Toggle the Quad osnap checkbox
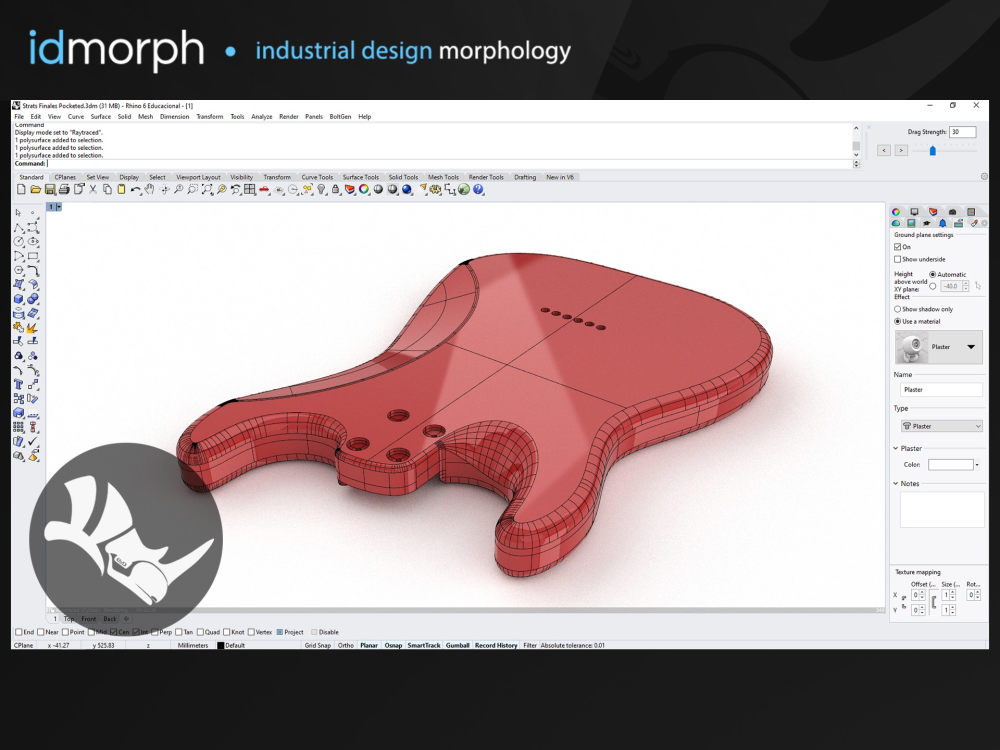1000x750 pixels. (x=200, y=632)
